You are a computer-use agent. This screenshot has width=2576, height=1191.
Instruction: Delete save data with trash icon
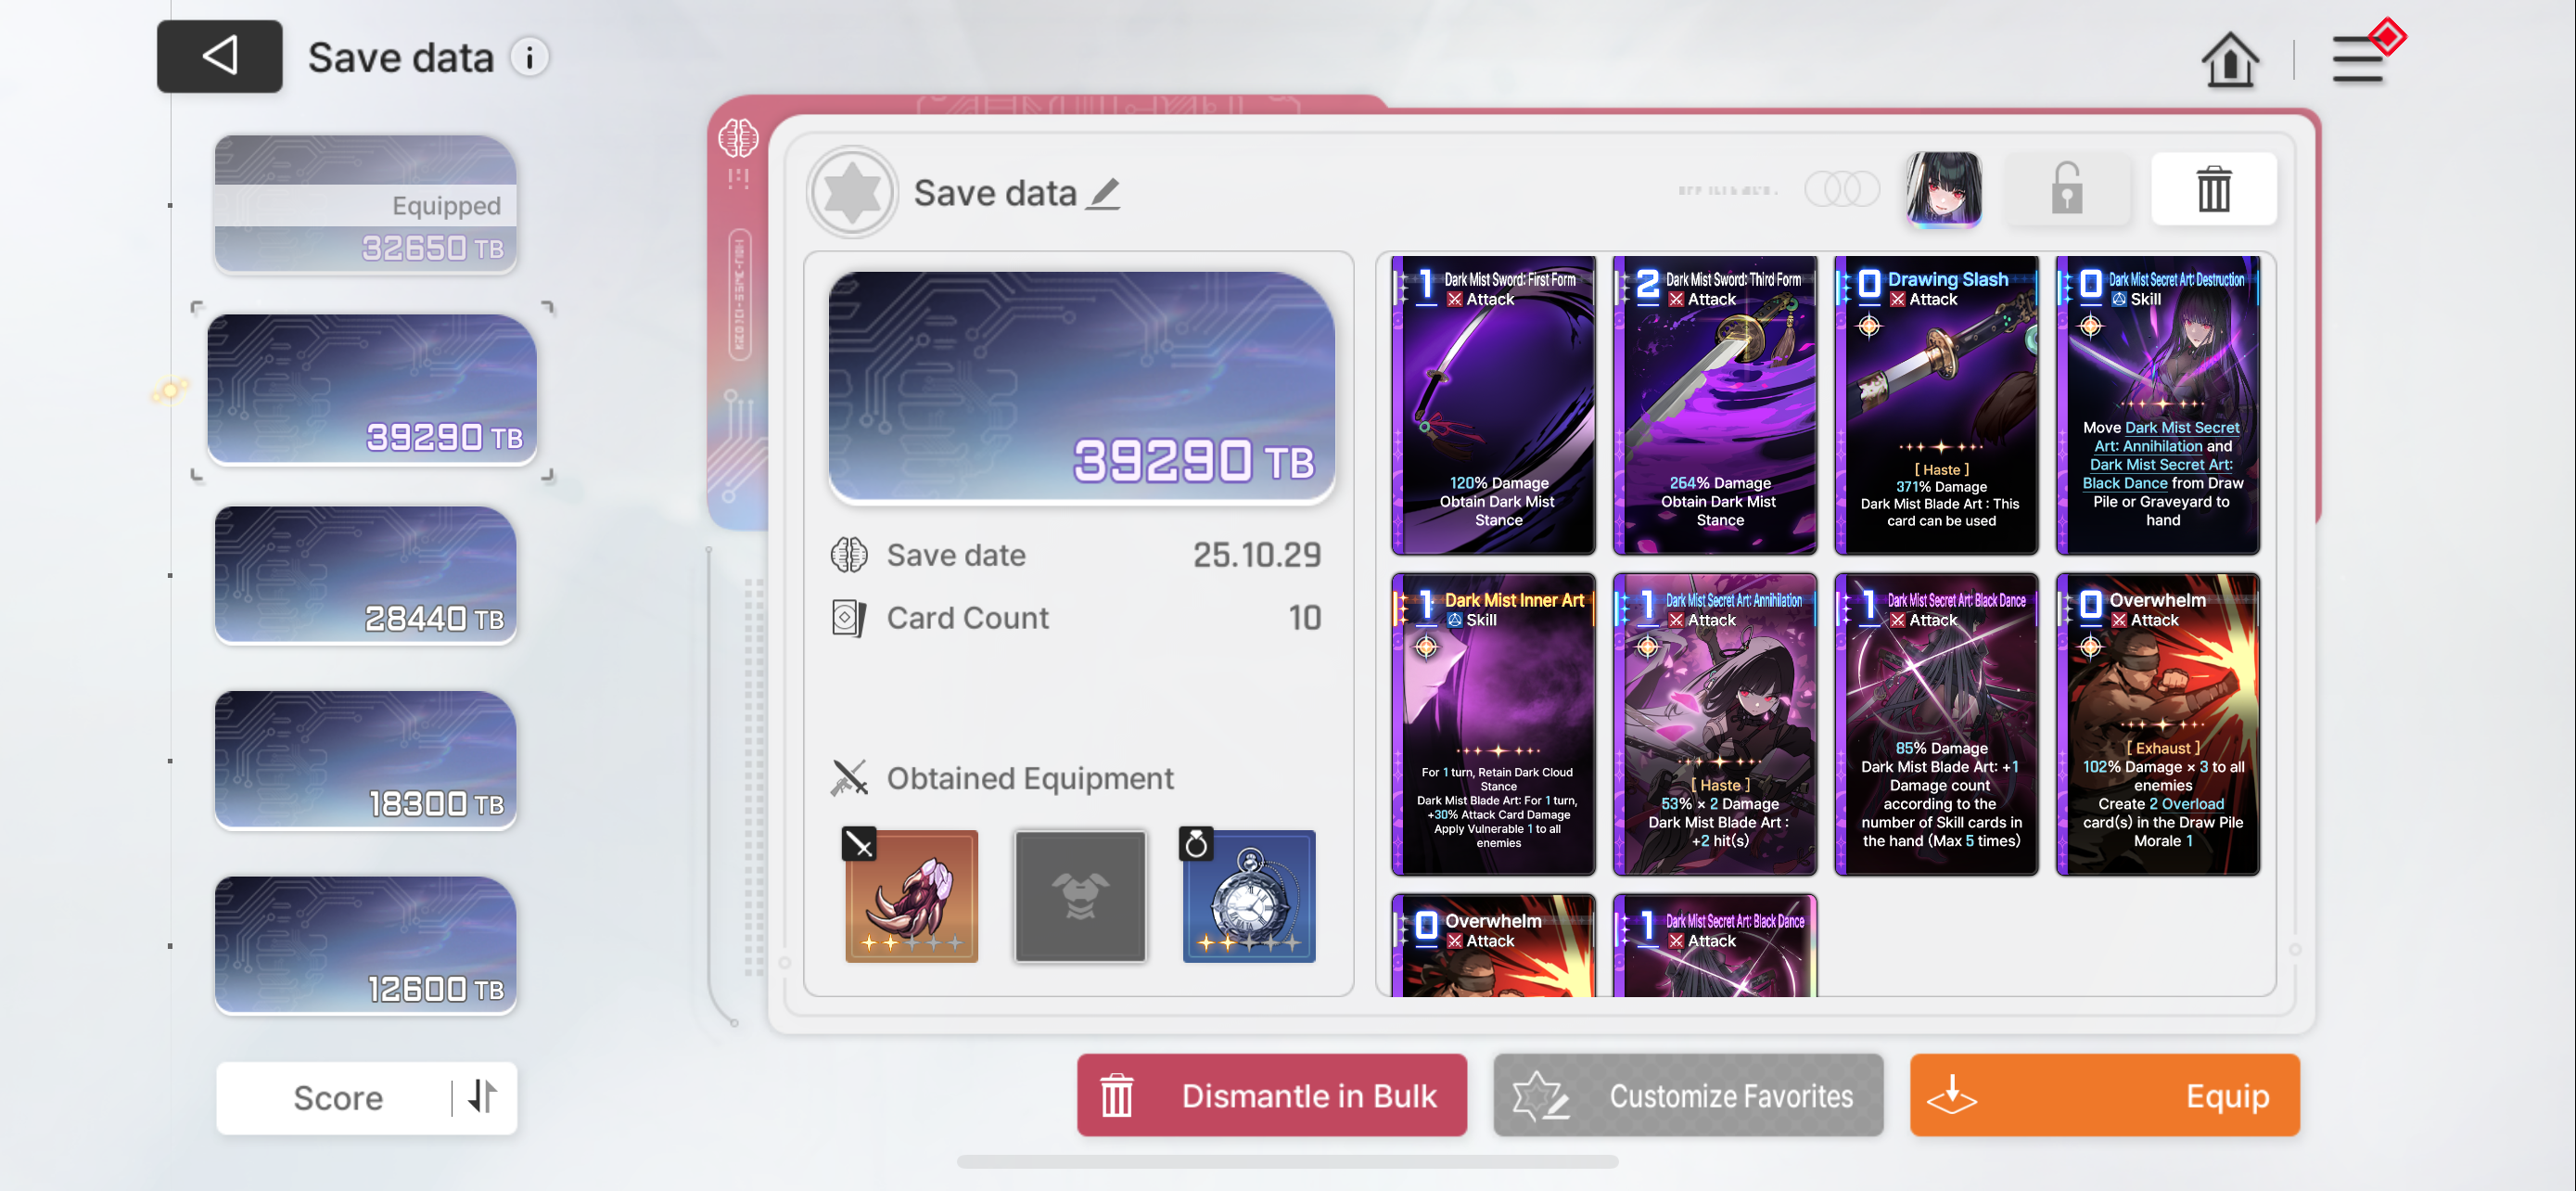pos(2213,189)
